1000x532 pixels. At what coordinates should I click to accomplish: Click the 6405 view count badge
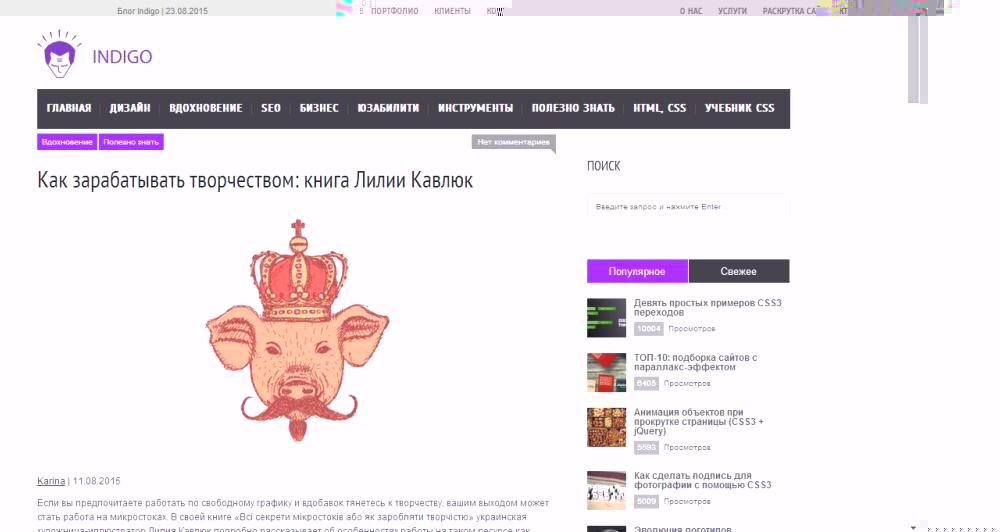click(x=646, y=383)
